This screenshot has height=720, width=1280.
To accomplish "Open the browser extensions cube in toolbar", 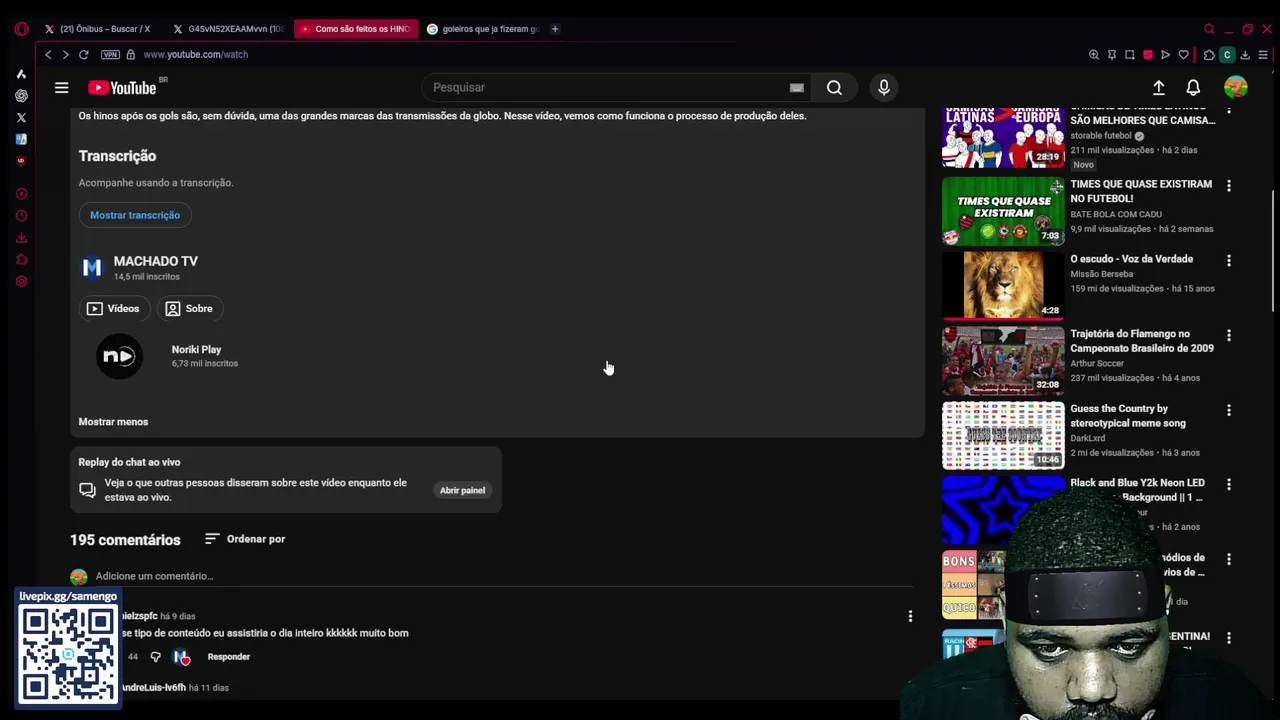I will [1209, 55].
